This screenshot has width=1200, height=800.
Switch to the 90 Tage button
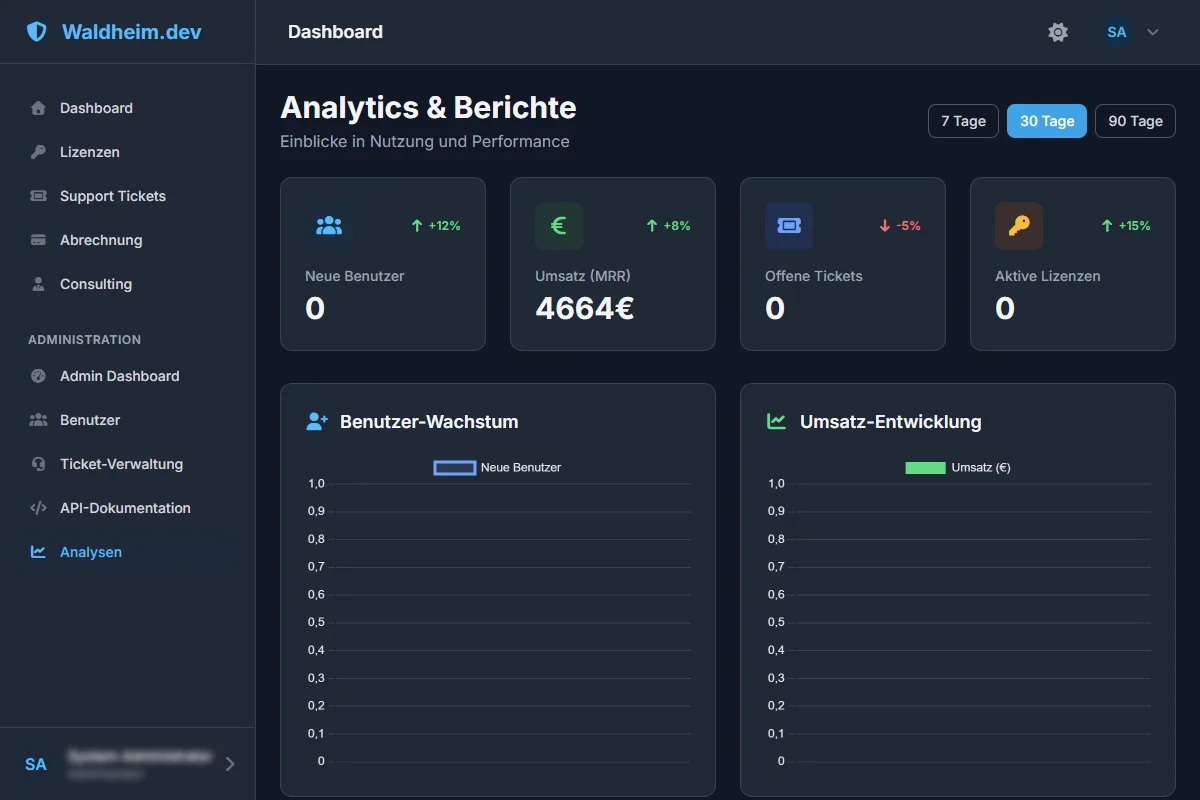tap(1135, 121)
